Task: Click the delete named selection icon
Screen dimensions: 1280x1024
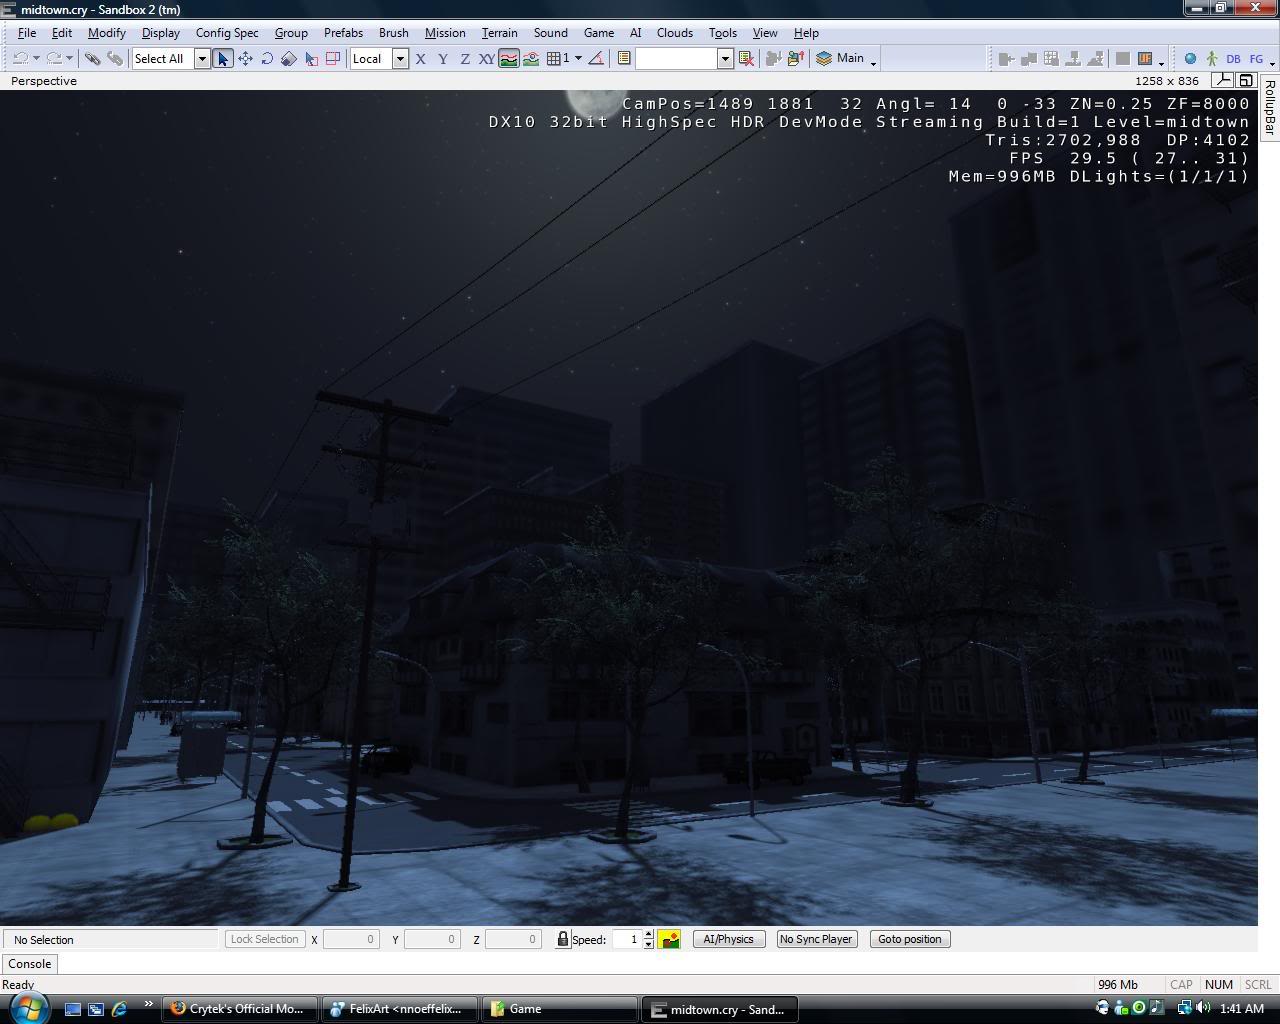Action: (x=745, y=58)
